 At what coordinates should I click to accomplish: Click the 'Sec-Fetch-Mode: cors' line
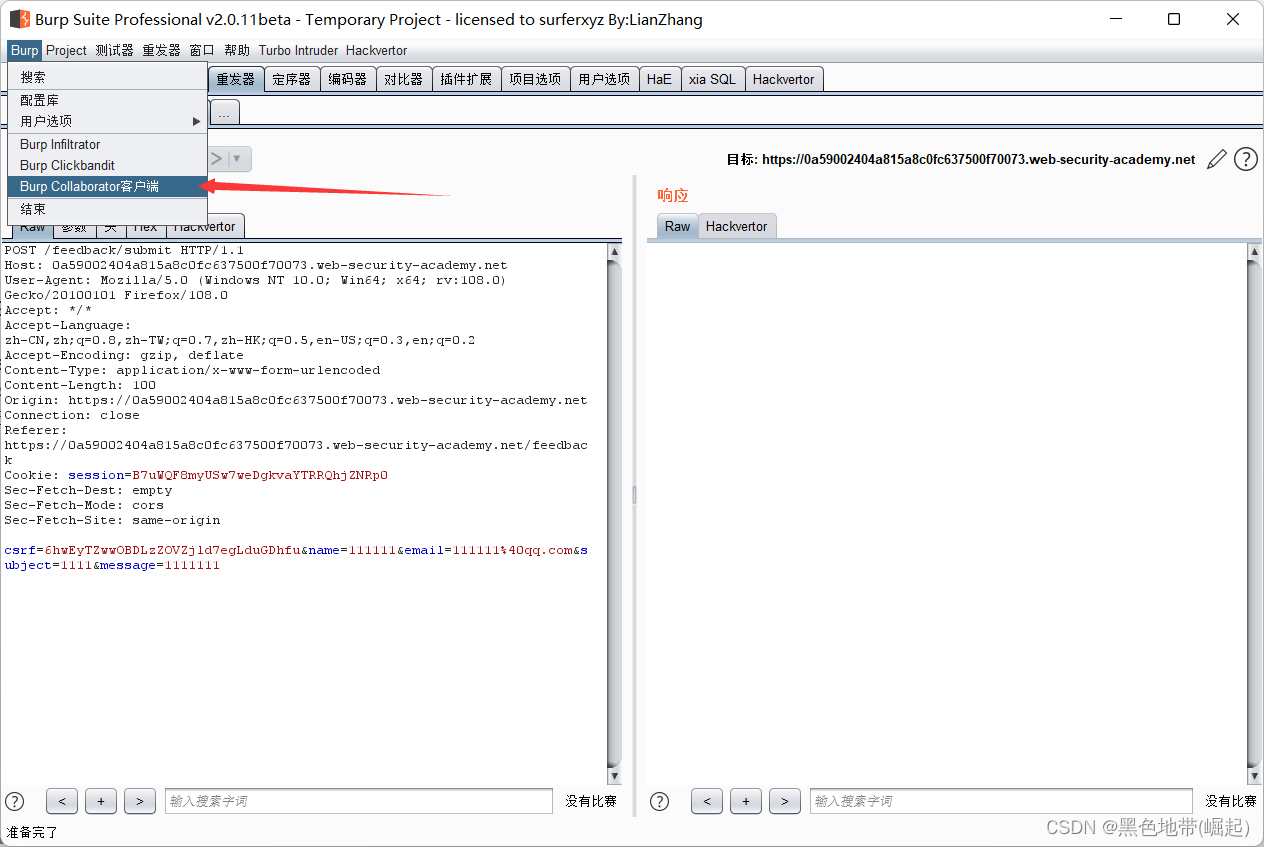[84, 505]
